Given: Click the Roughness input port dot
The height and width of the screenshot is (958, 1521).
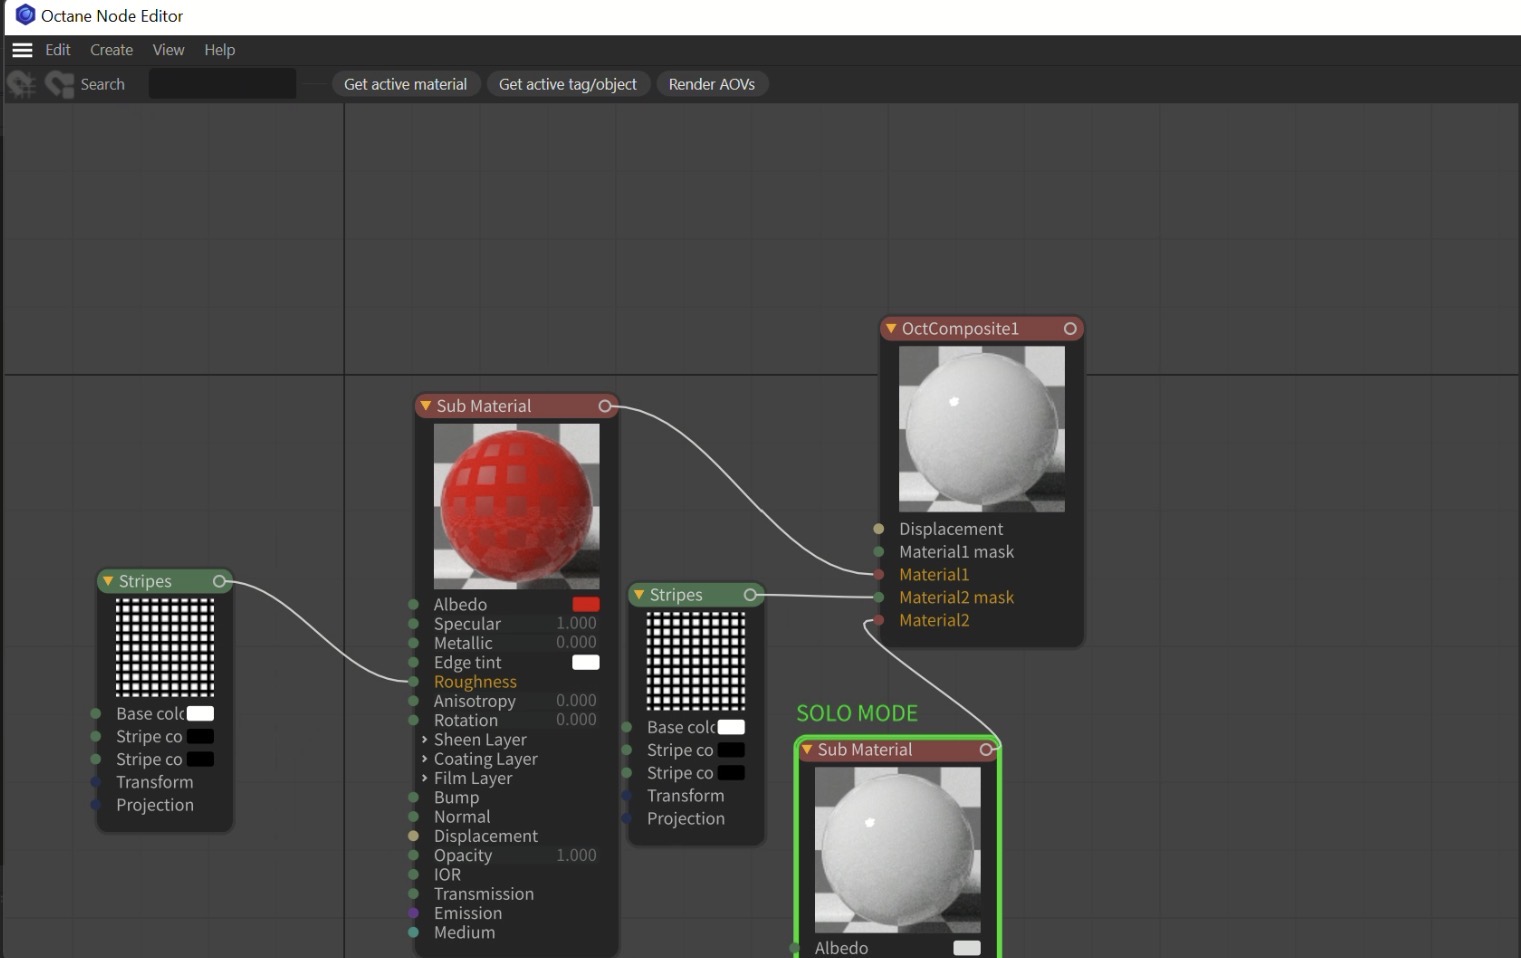Looking at the screenshot, I should (x=413, y=682).
